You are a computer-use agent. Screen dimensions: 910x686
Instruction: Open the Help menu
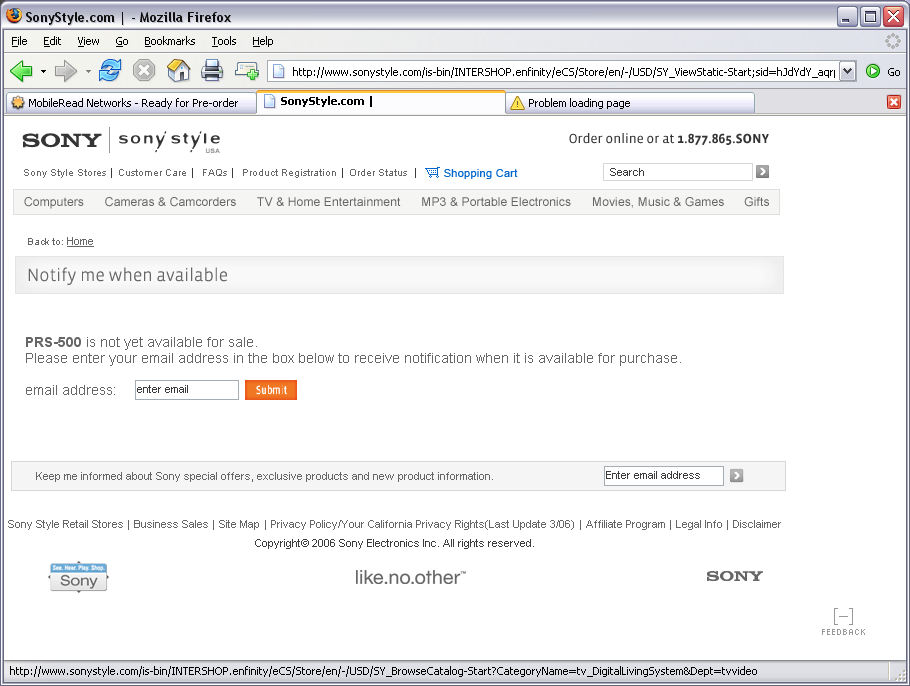262,41
